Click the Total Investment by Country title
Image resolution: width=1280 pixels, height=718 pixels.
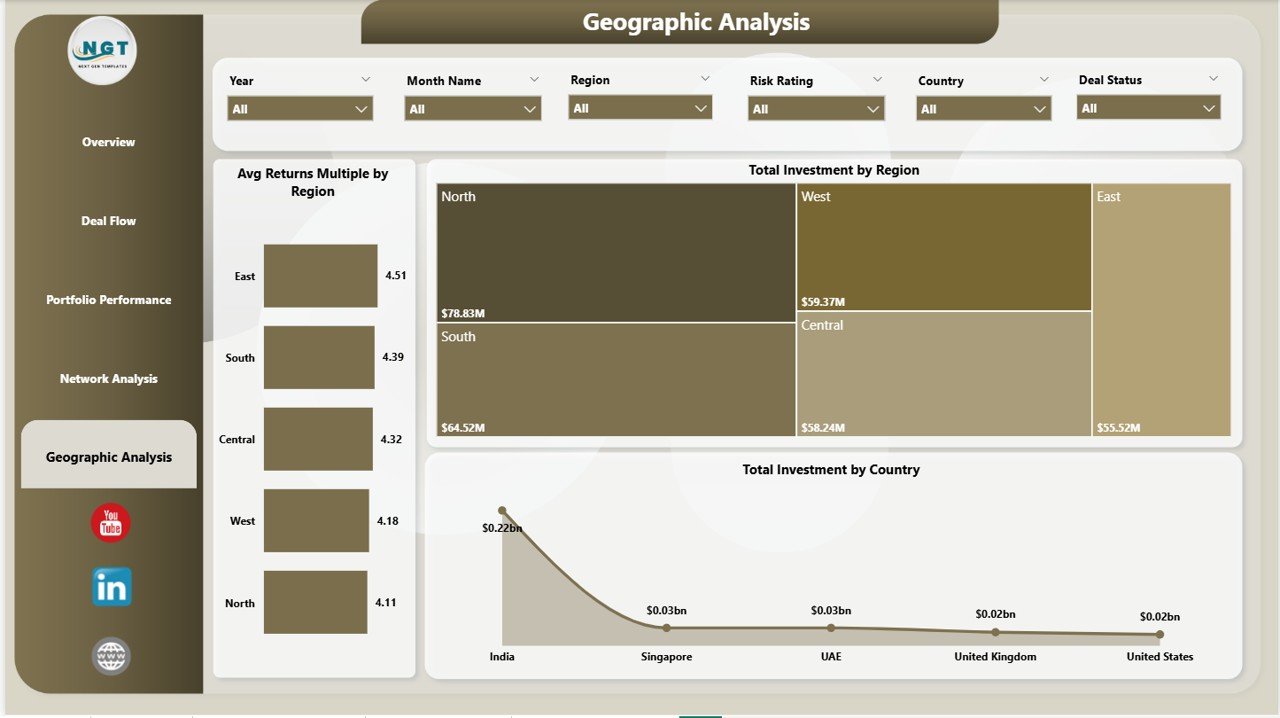(831, 469)
